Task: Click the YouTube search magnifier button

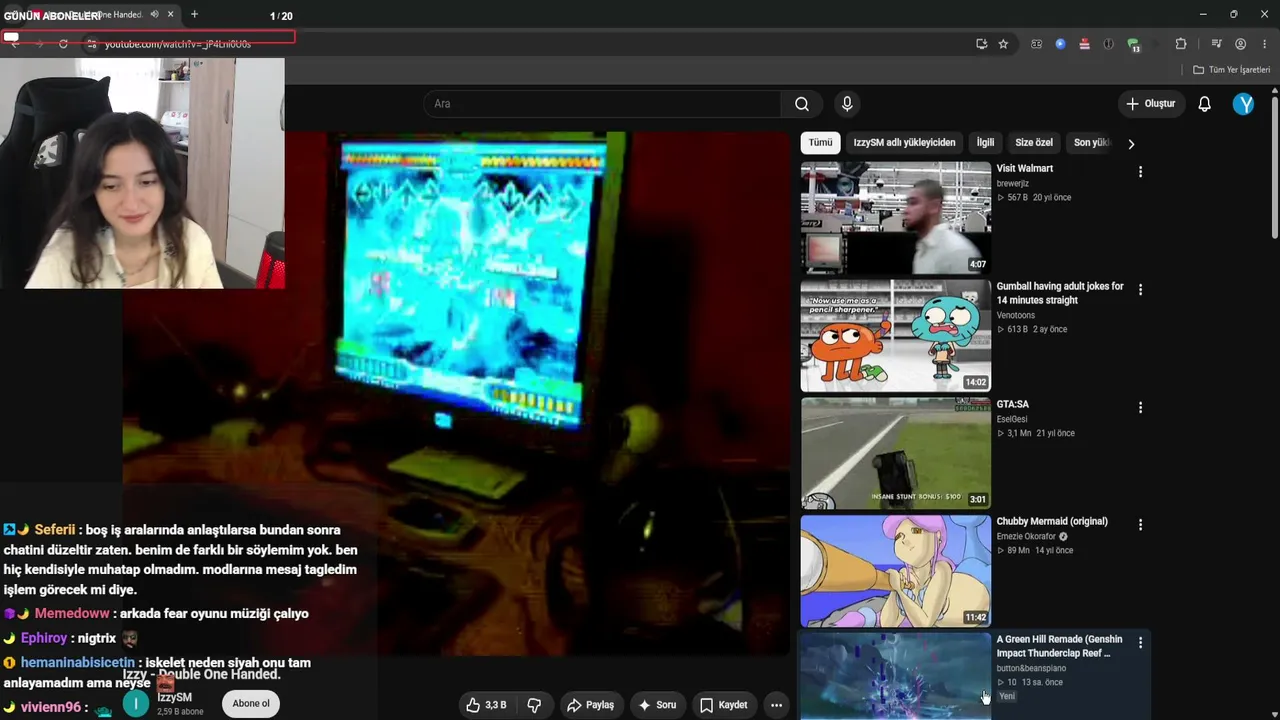Action: (802, 104)
